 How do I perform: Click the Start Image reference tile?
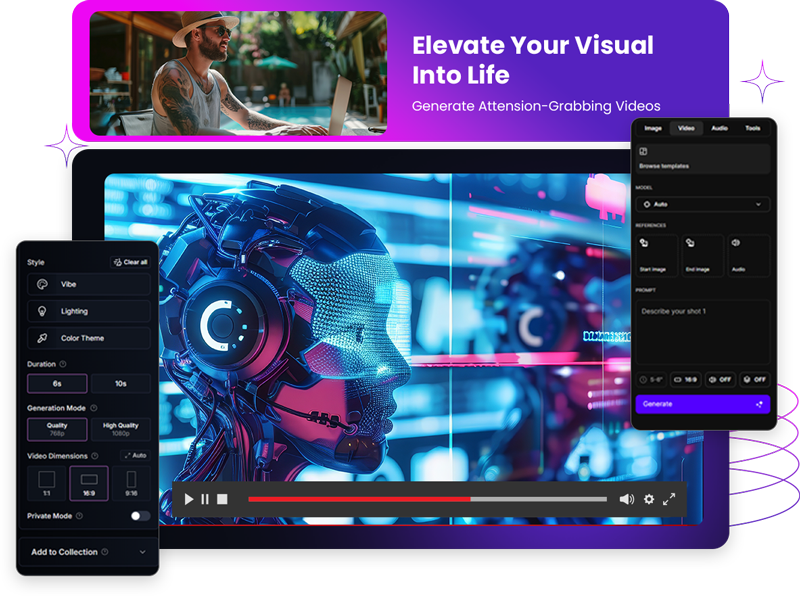[657, 255]
